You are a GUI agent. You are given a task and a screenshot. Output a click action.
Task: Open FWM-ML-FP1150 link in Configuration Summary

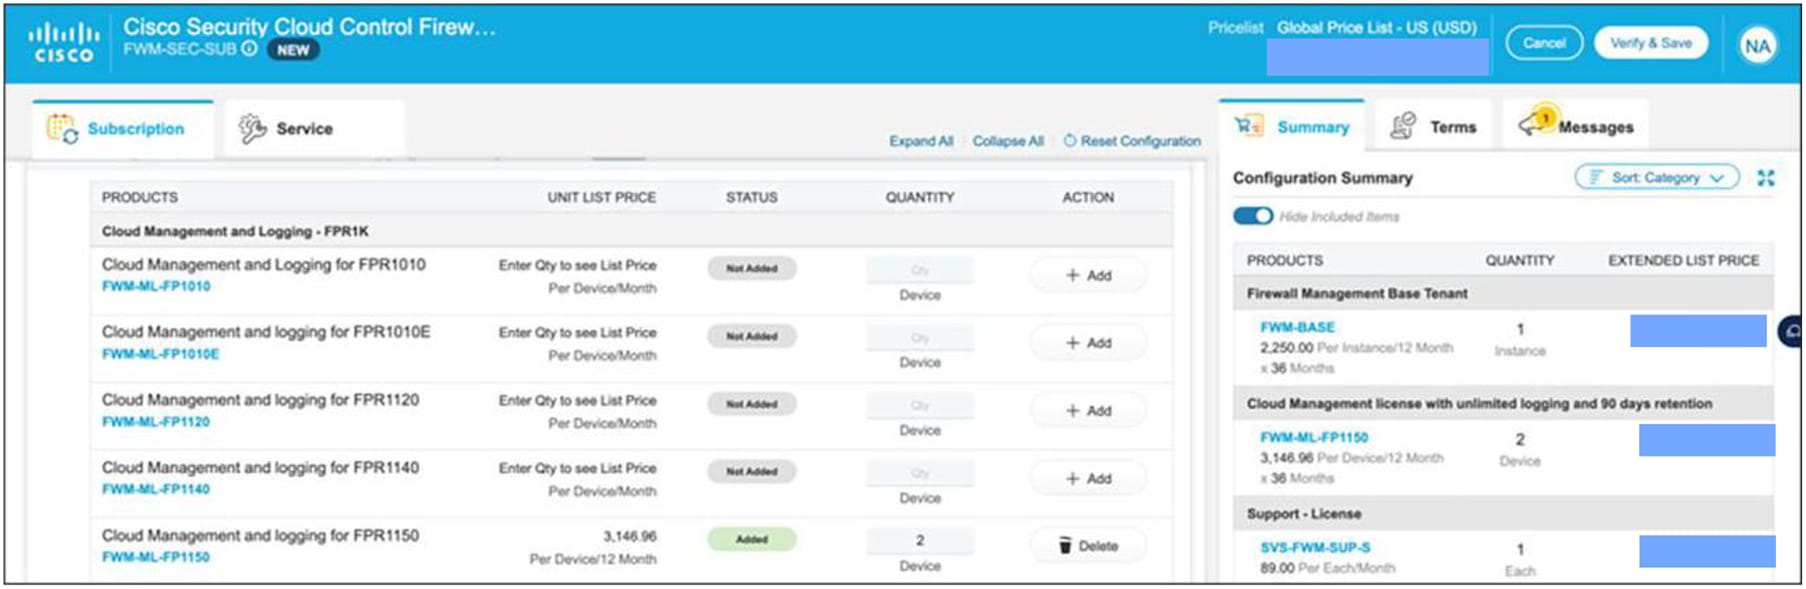point(1314,437)
